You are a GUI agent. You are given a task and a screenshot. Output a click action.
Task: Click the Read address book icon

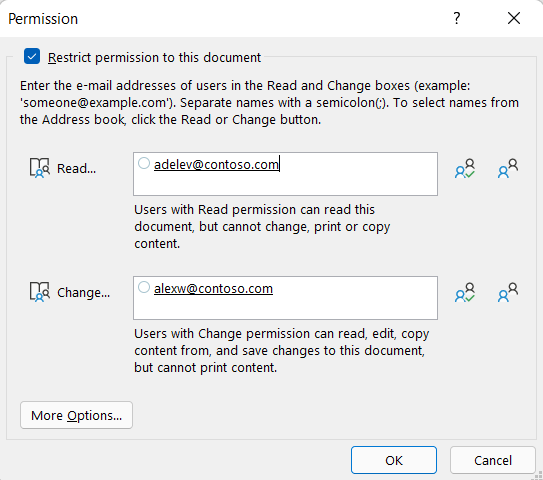point(39,168)
